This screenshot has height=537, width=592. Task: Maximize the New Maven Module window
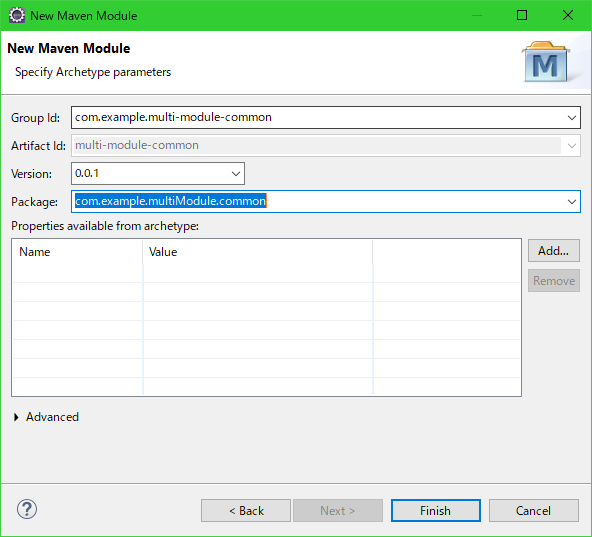(x=522, y=15)
